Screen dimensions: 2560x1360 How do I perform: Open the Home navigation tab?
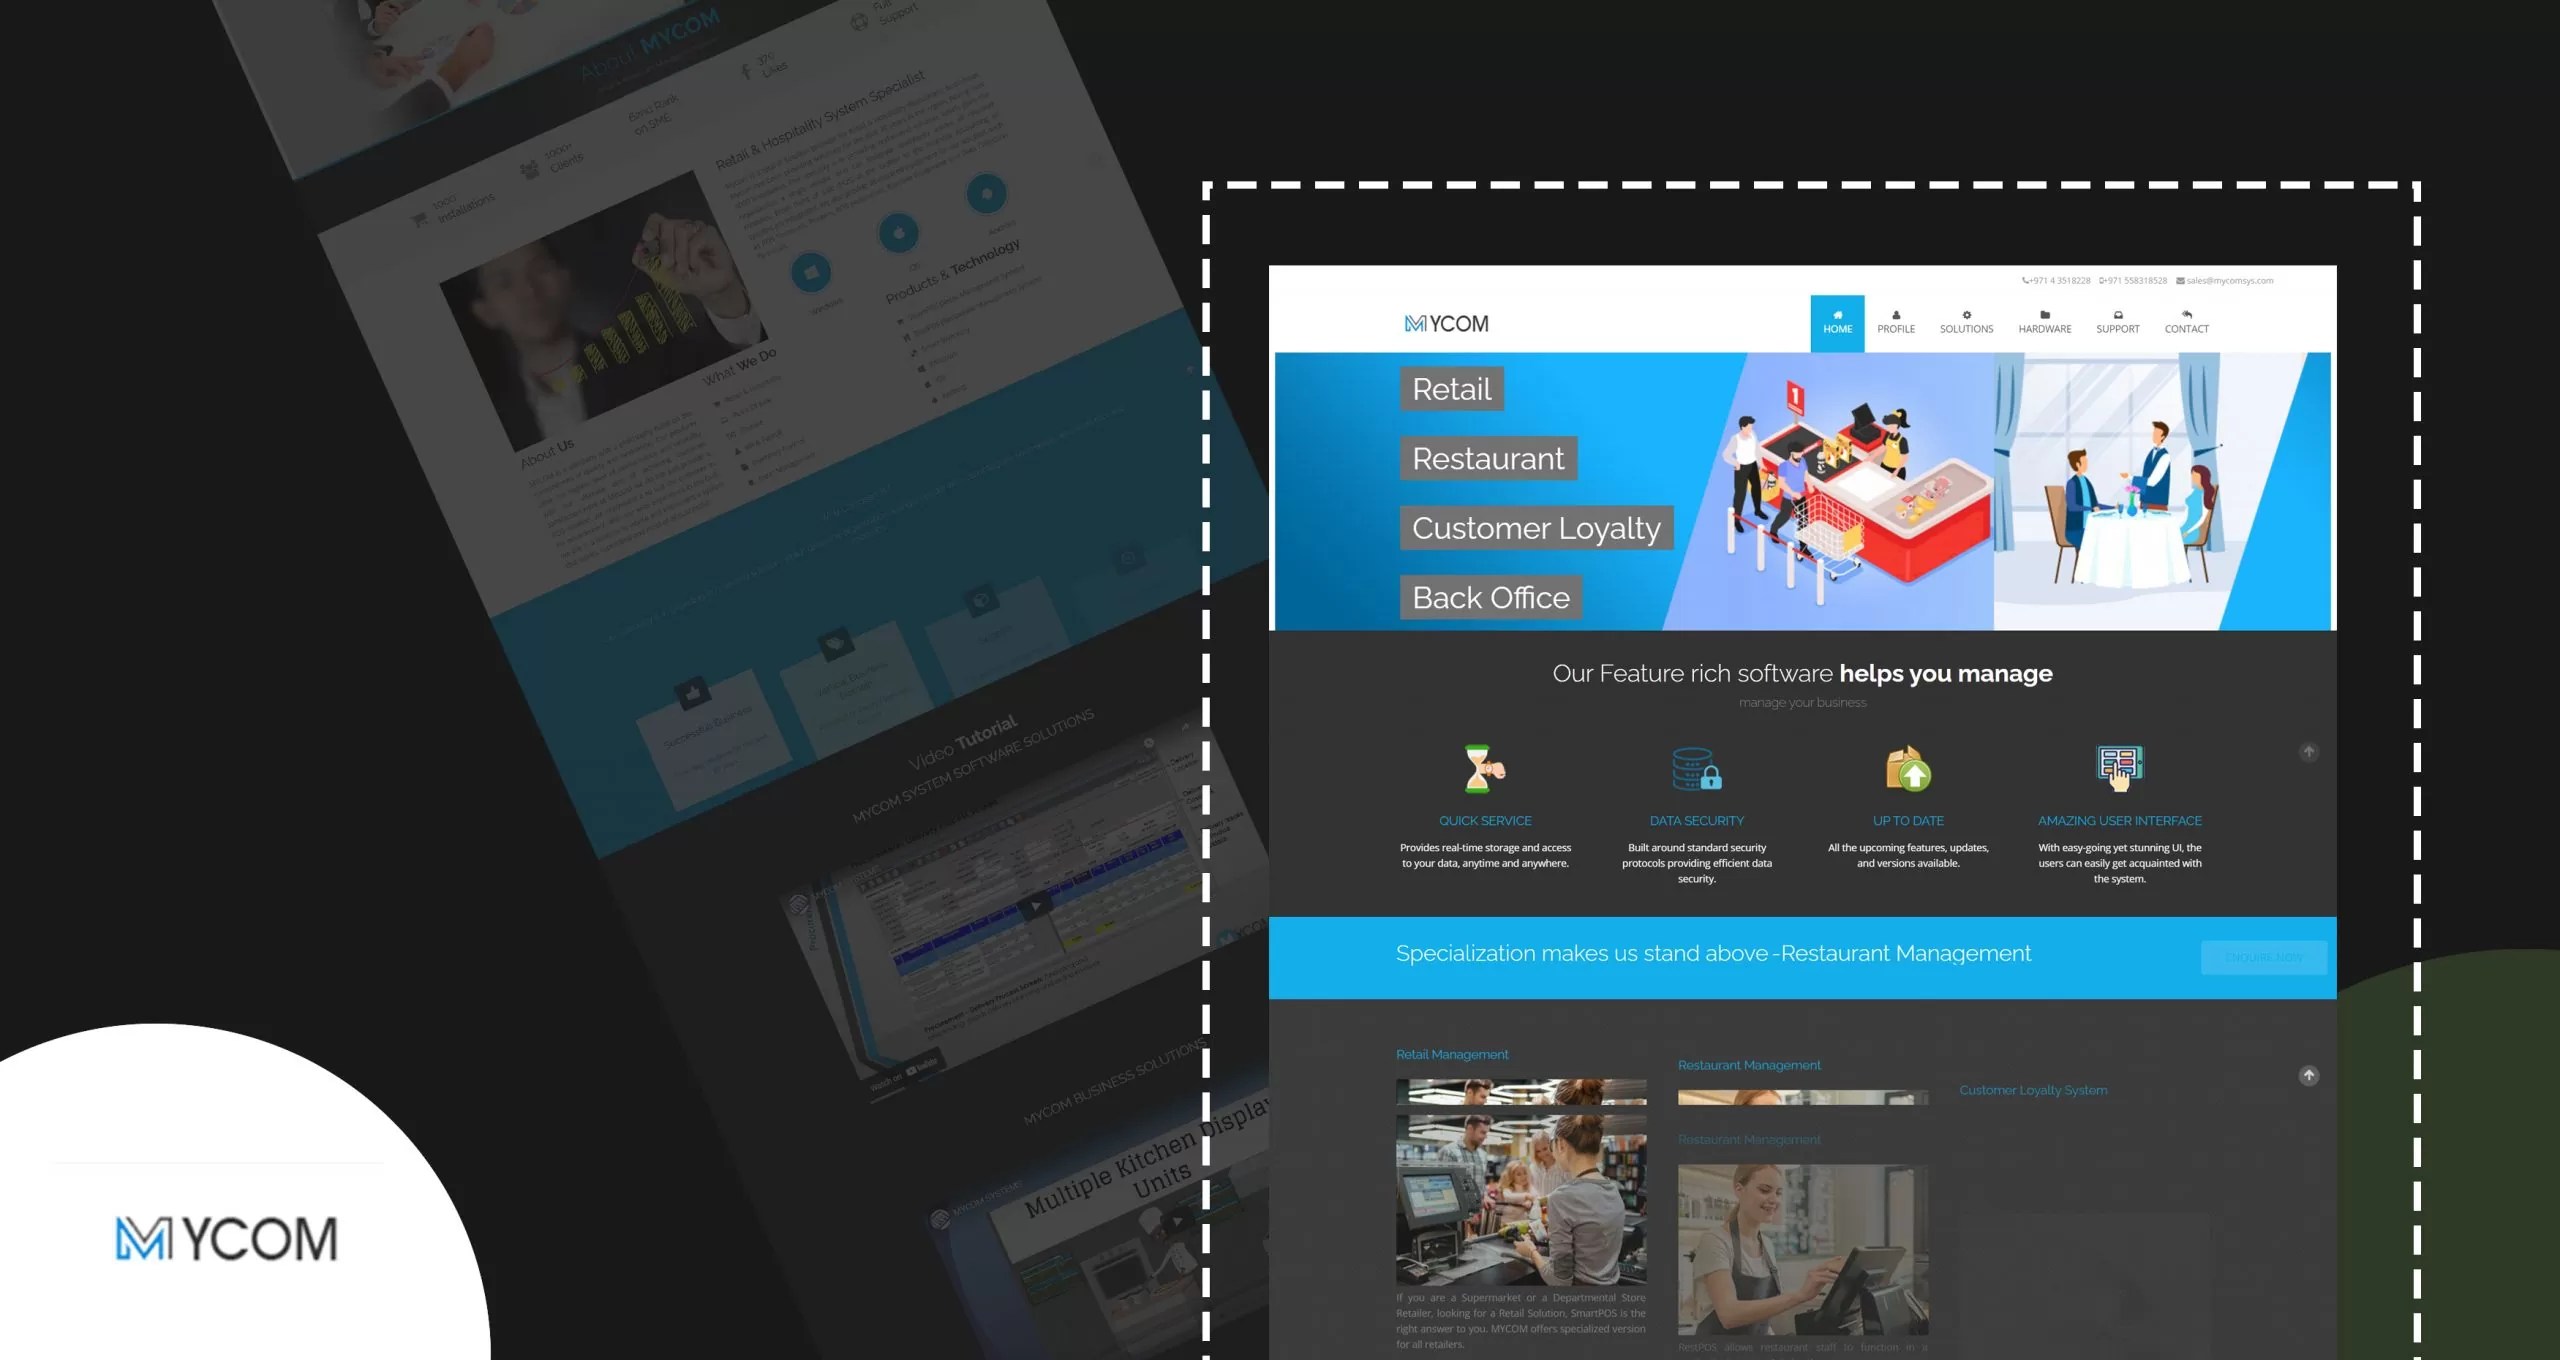click(x=1837, y=323)
